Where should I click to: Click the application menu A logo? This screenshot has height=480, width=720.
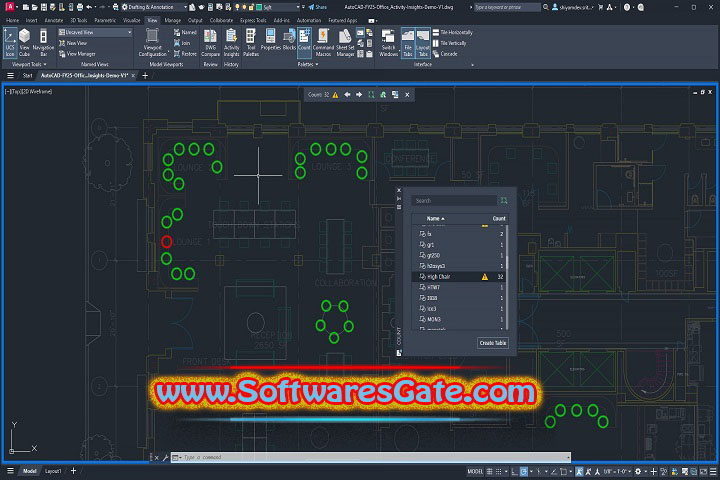[x=10, y=7]
